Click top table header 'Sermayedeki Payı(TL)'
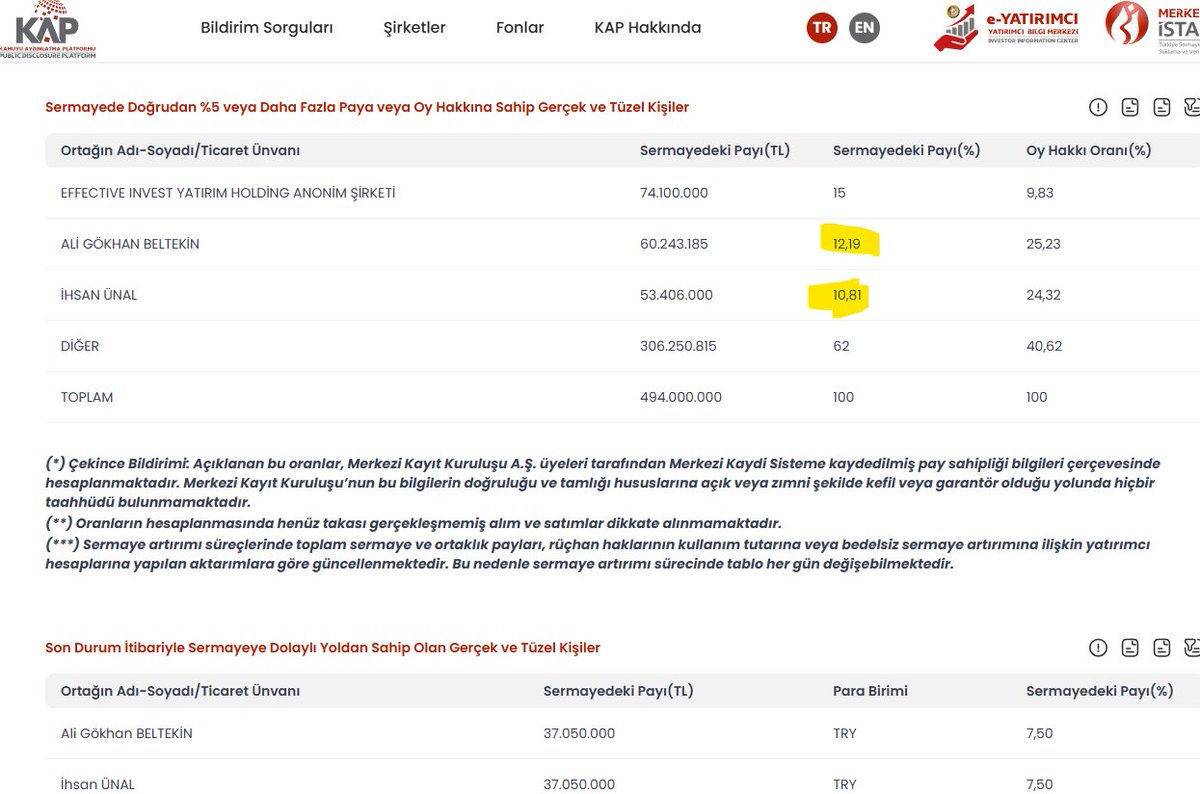1200x794 pixels. coord(715,151)
